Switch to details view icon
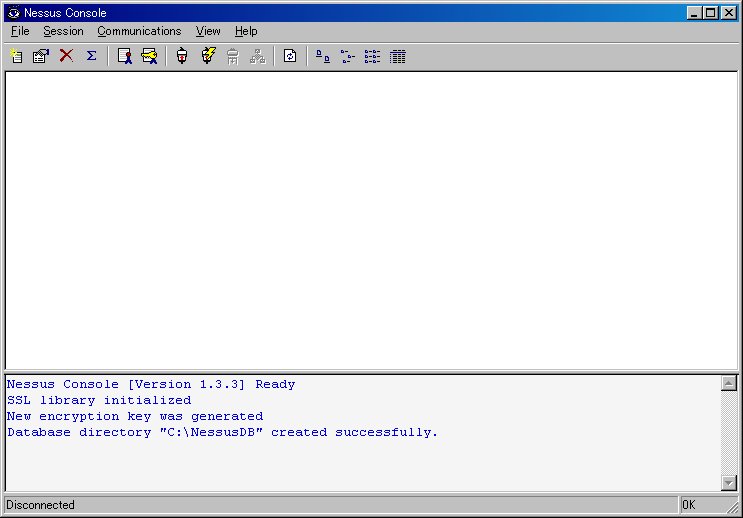743x518 pixels. [398, 56]
